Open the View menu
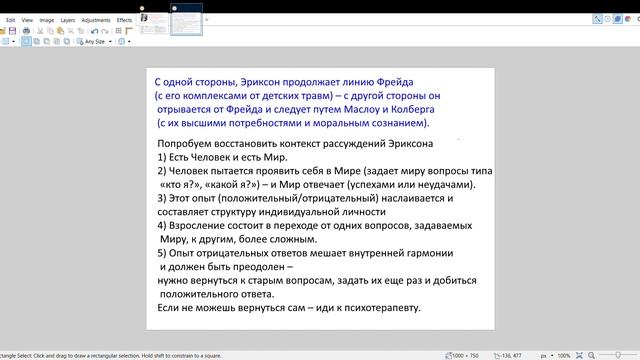640x360 pixels. [27, 20]
